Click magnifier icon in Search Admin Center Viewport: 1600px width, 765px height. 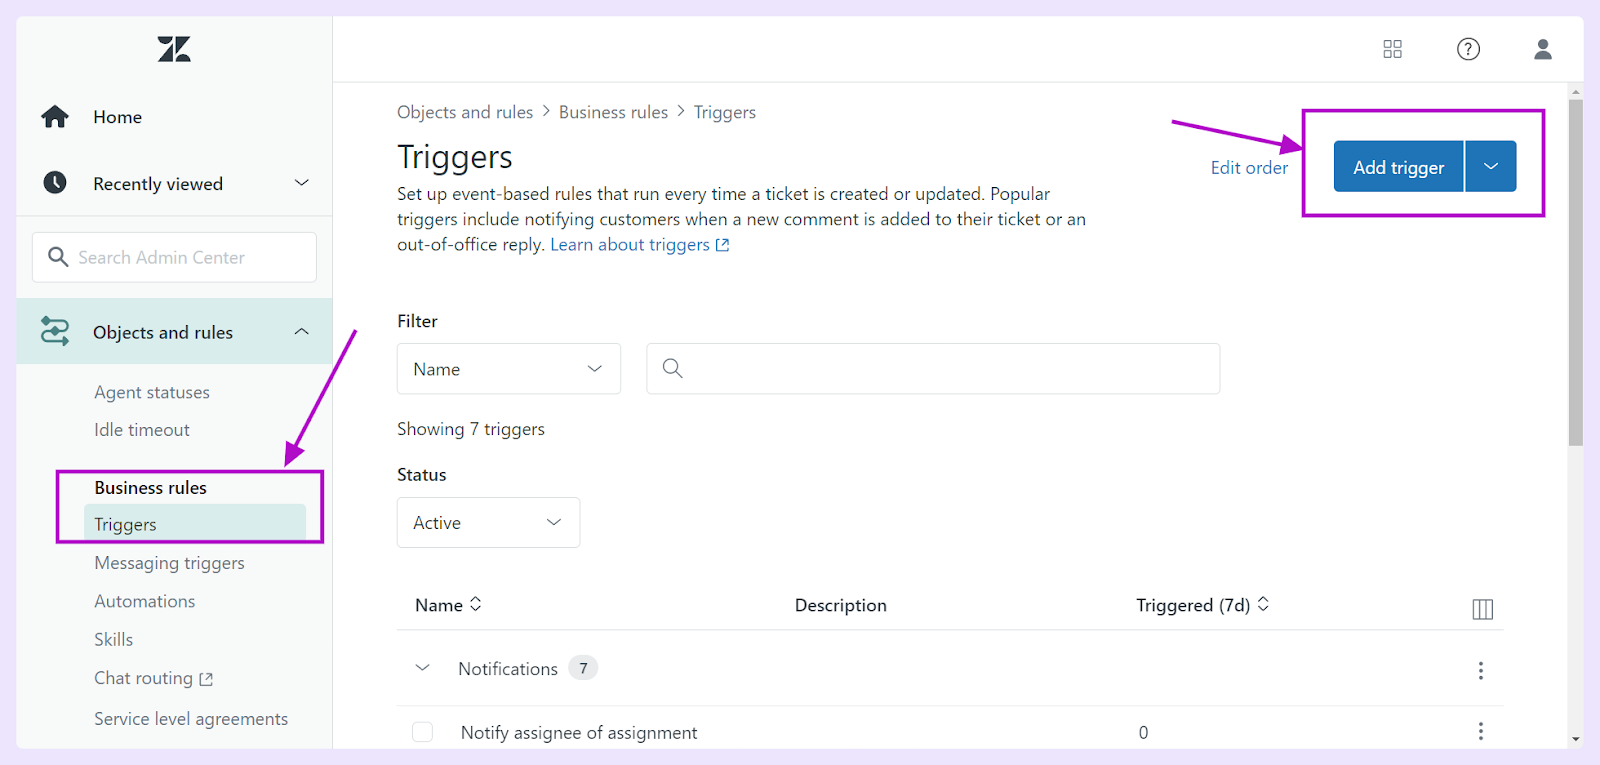coord(58,257)
